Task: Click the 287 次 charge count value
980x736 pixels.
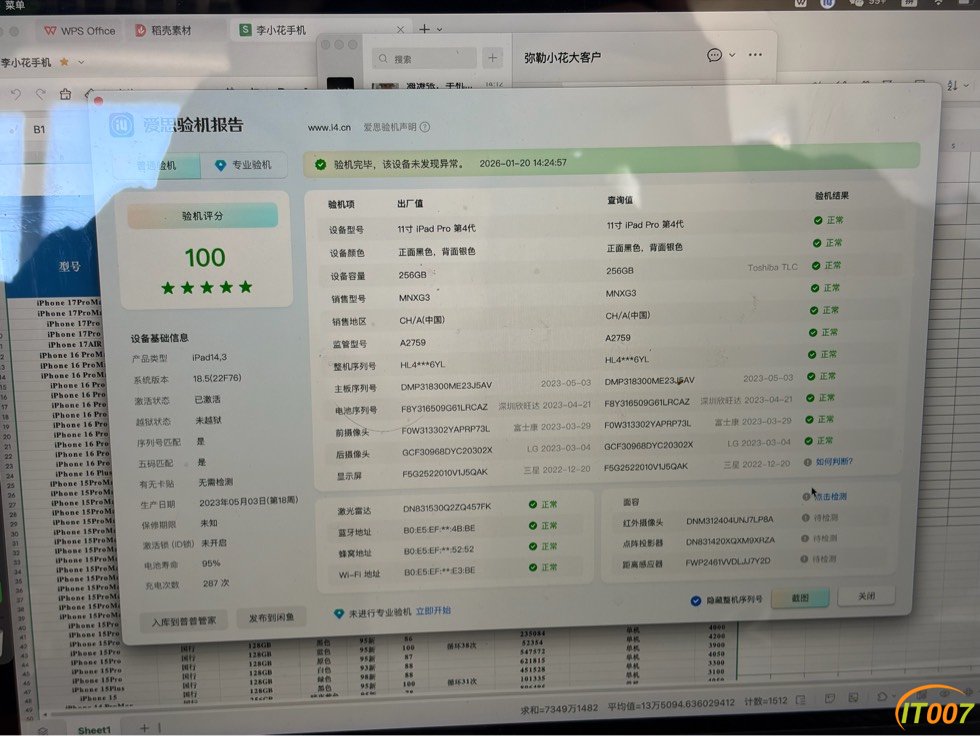Action: (x=216, y=583)
